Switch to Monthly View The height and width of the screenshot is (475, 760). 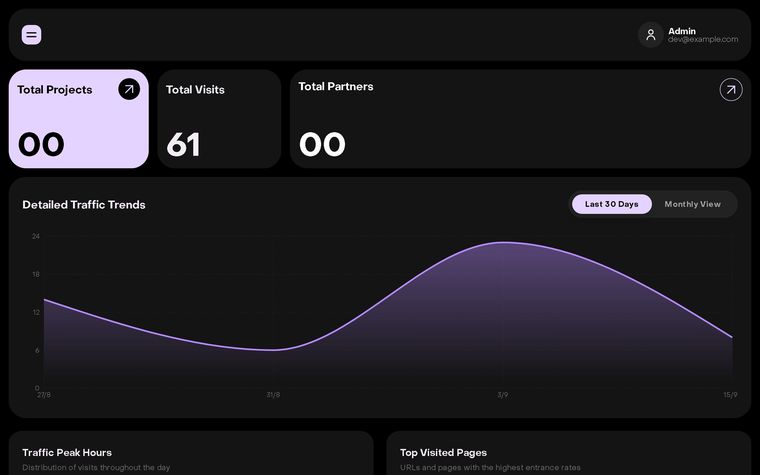point(692,204)
